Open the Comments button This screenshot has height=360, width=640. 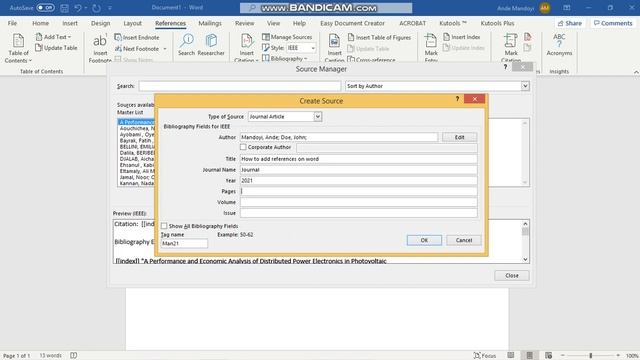click(x=613, y=23)
